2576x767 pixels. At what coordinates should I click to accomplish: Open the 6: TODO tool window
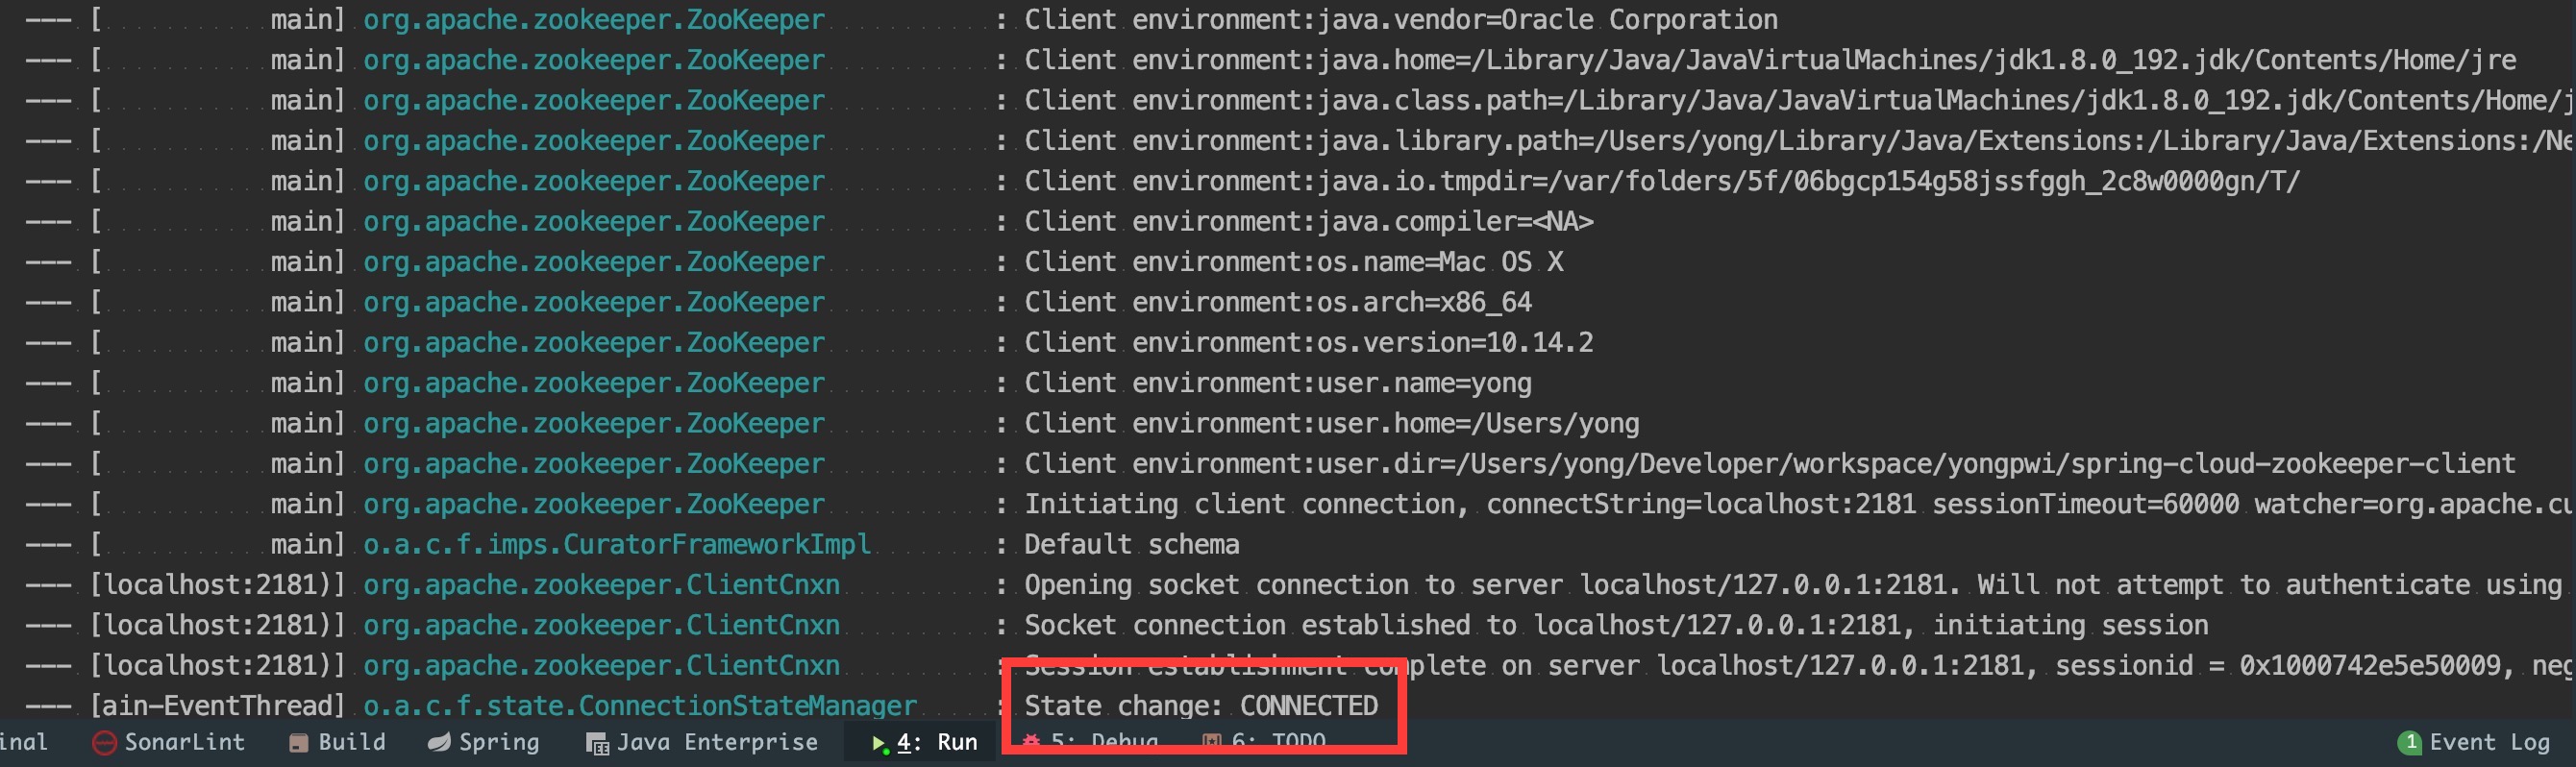tap(1265, 742)
